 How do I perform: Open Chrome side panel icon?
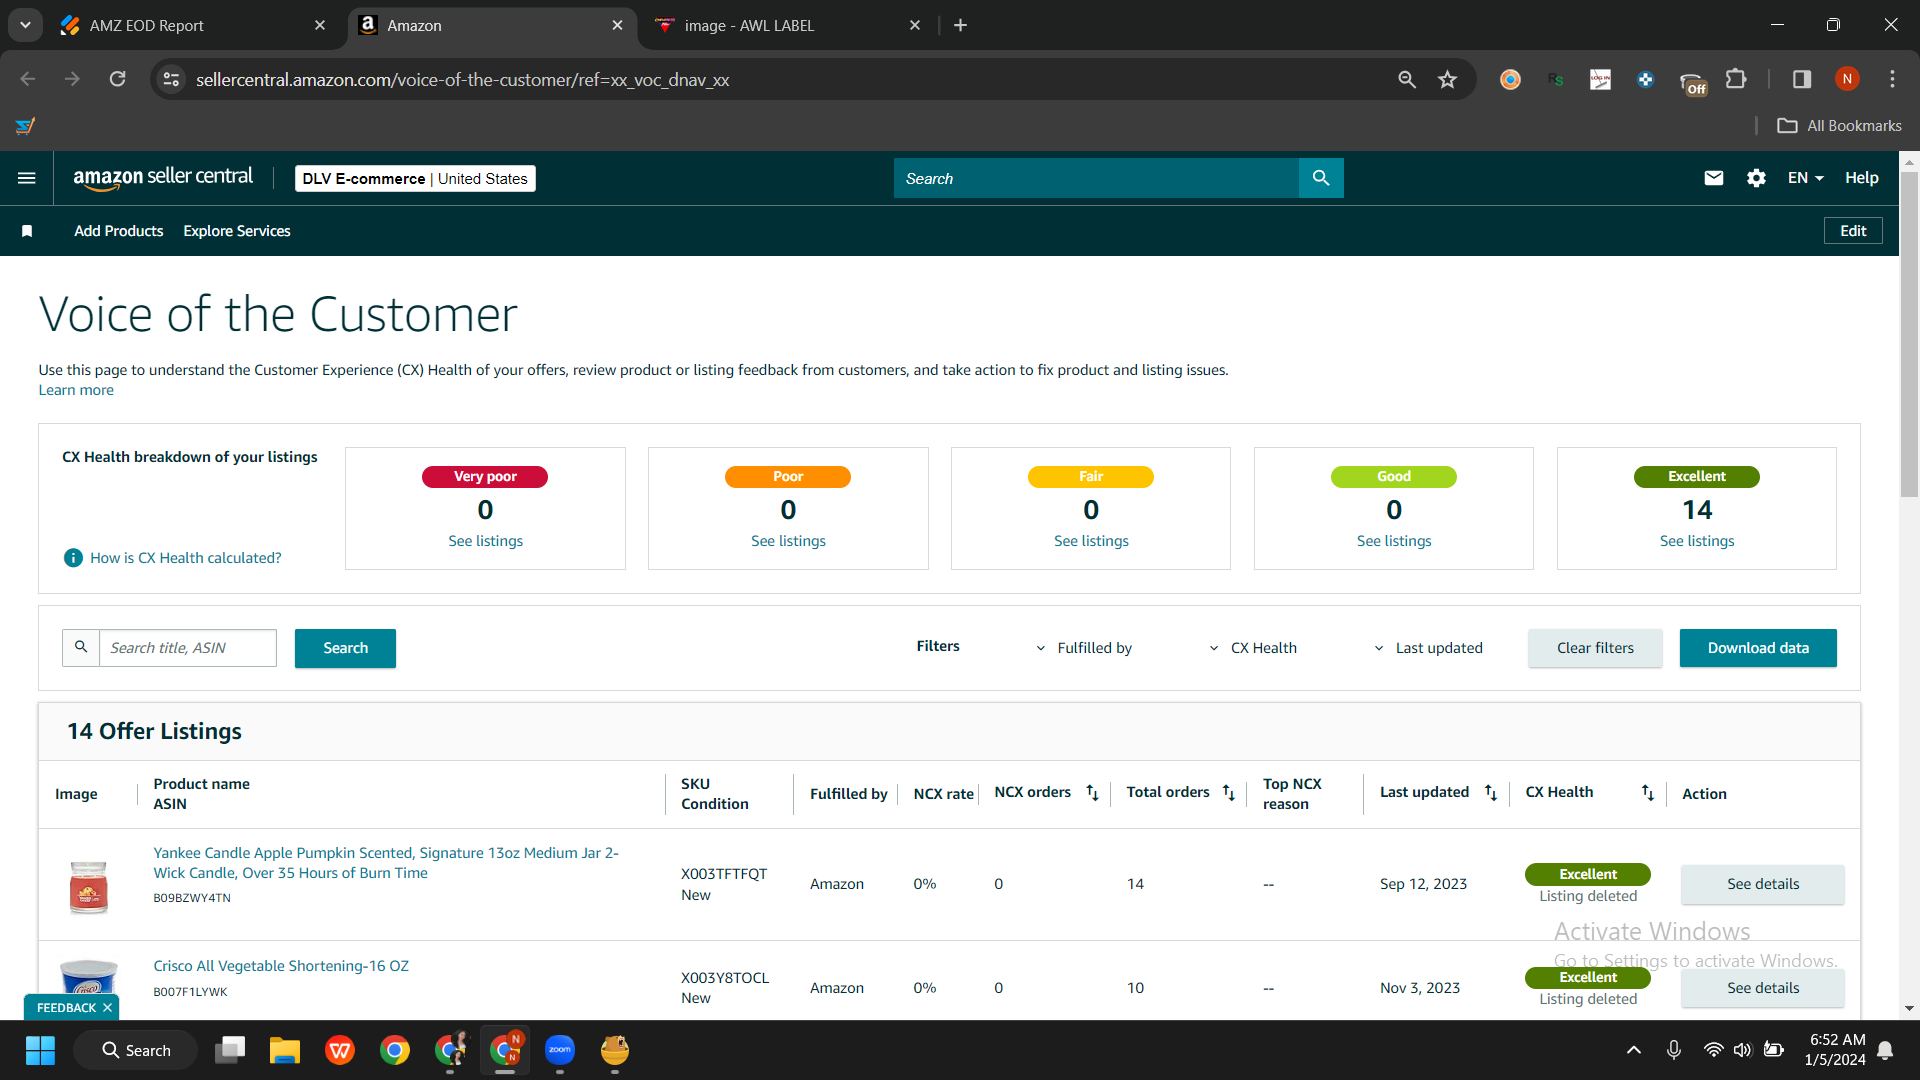[x=1802, y=79]
